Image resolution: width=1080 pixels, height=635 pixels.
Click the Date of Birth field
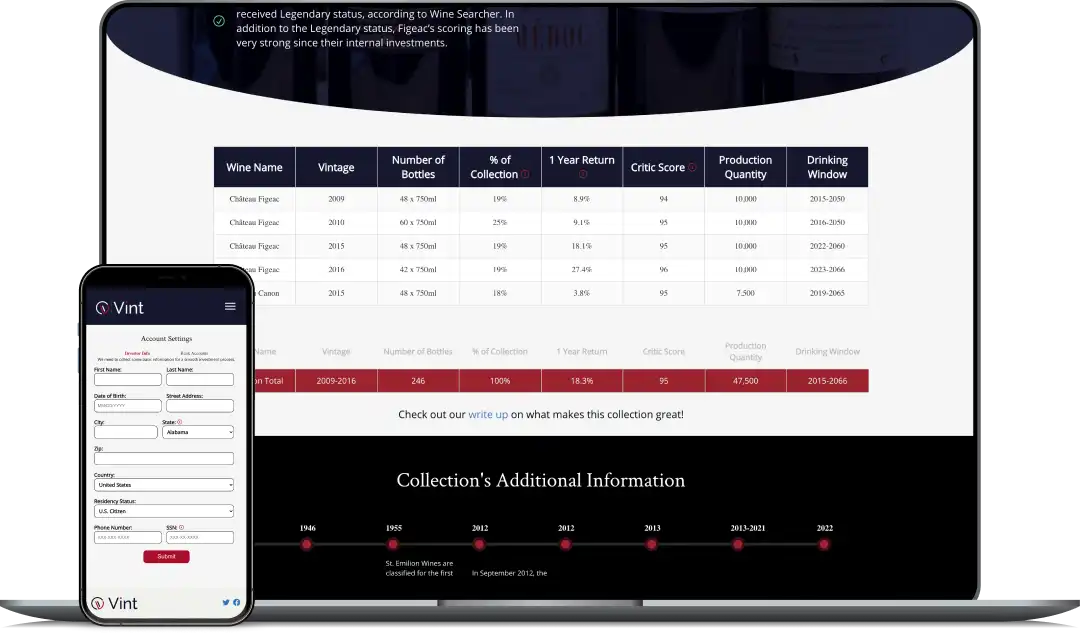[x=127, y=406]
